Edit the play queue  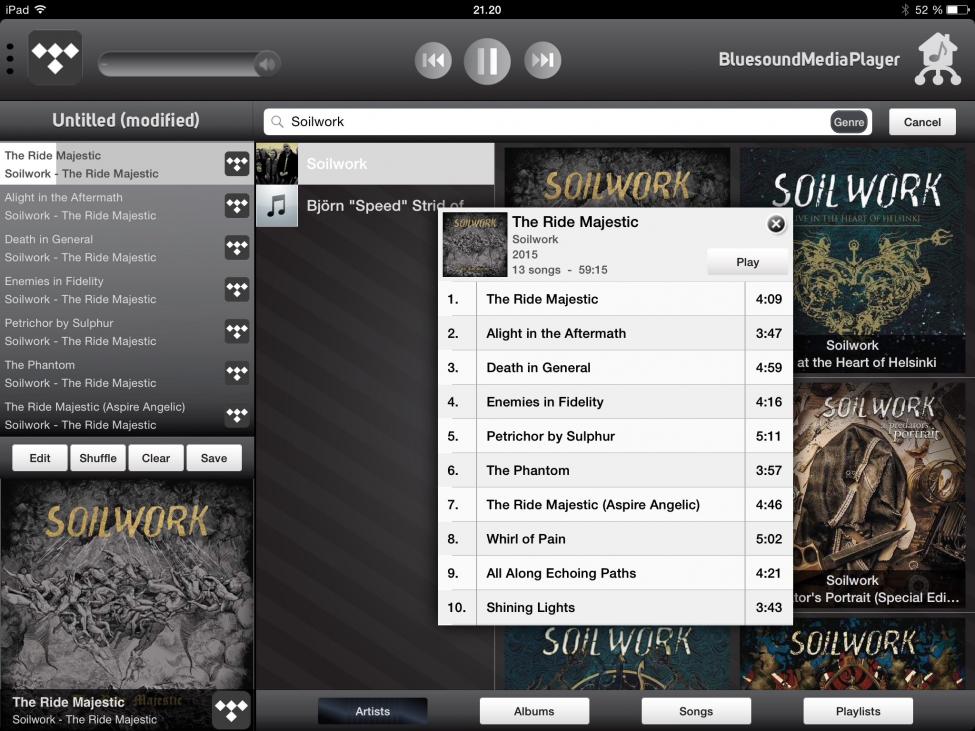coord(40,458)
